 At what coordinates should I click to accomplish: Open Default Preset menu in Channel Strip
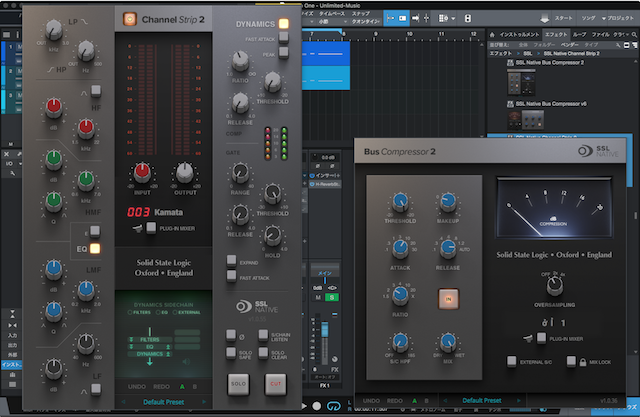pyautogui.click(x=163, y=402)
